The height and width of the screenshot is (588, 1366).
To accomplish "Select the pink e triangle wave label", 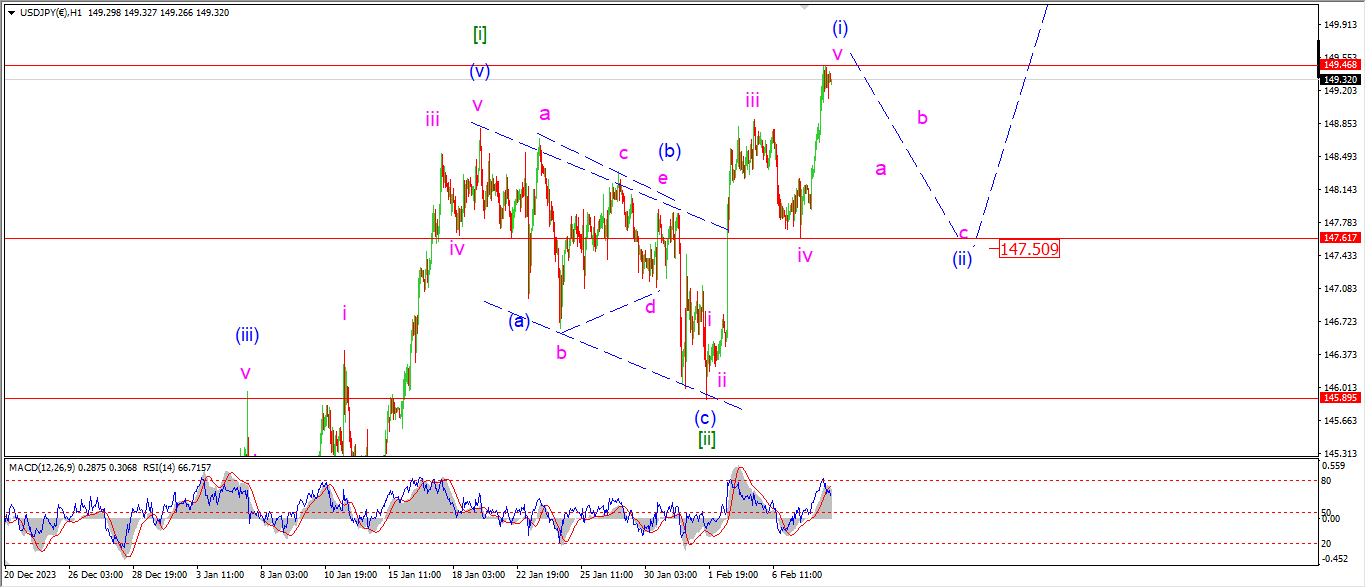I will click(x=662, y=178).
